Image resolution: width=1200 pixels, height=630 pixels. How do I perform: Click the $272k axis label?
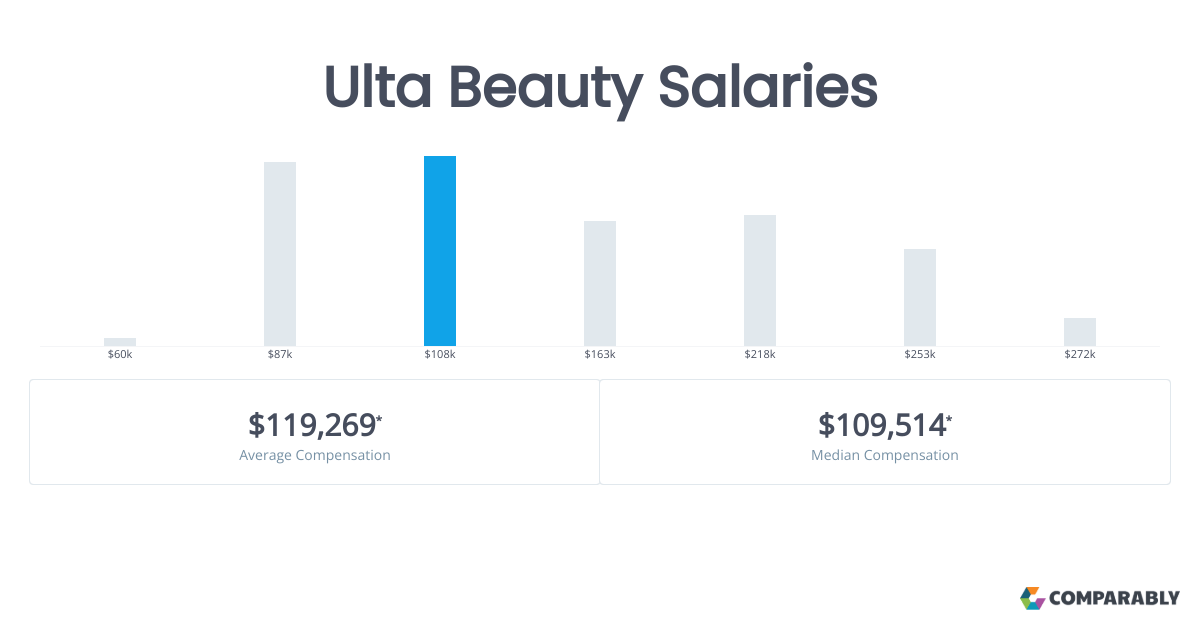pos(1080,355)
